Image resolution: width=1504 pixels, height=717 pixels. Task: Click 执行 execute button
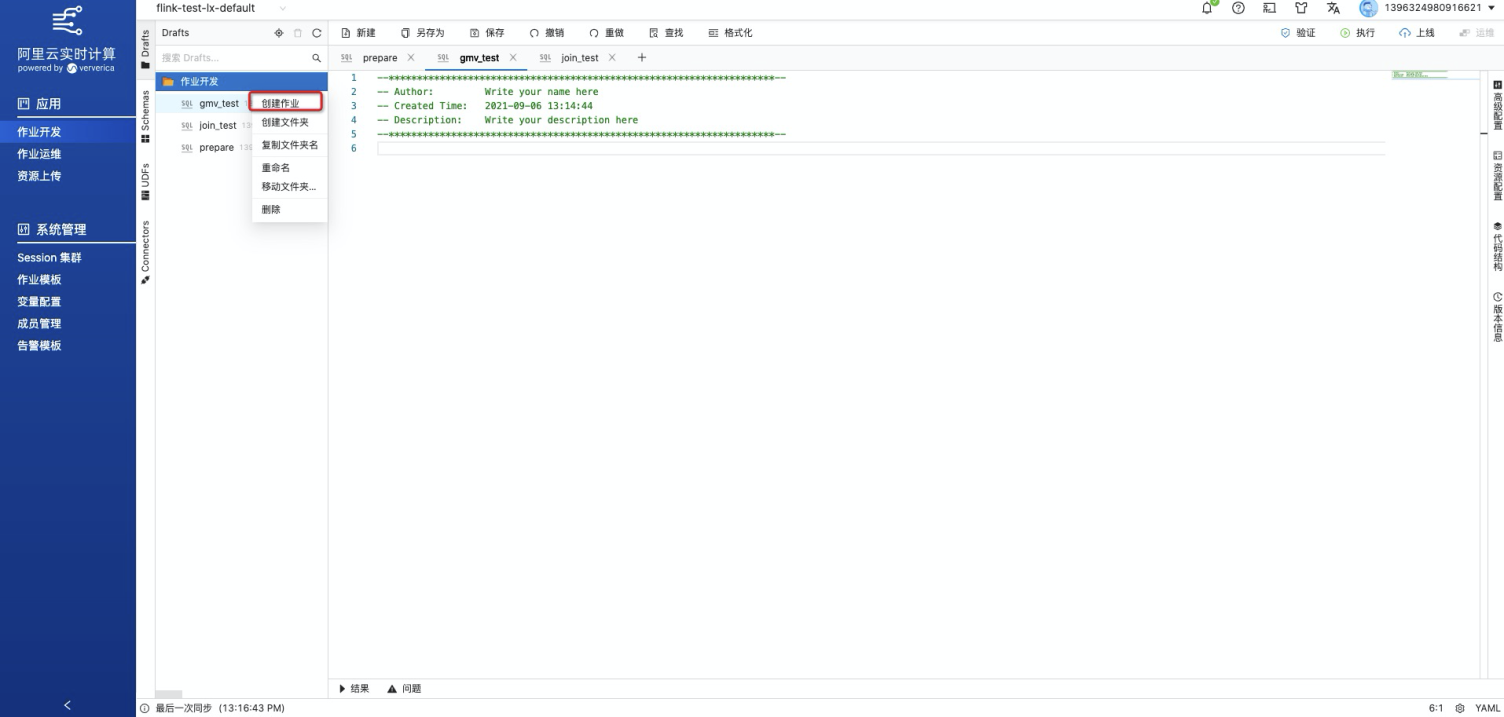tap(1357, 33)
